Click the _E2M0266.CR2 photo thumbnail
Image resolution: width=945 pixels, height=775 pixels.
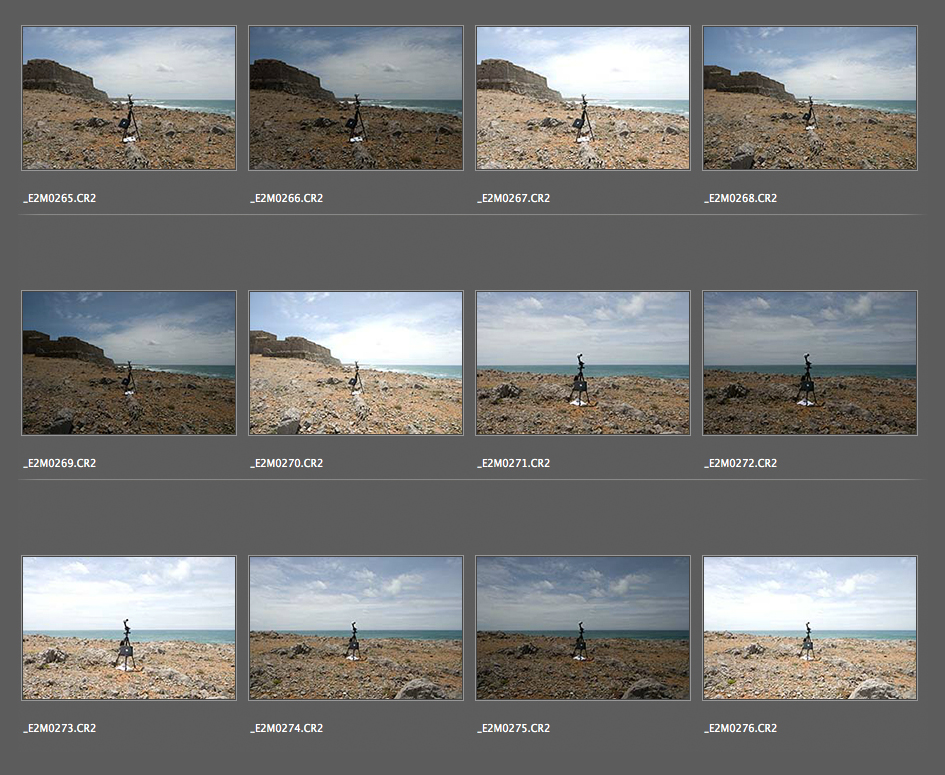356,98
